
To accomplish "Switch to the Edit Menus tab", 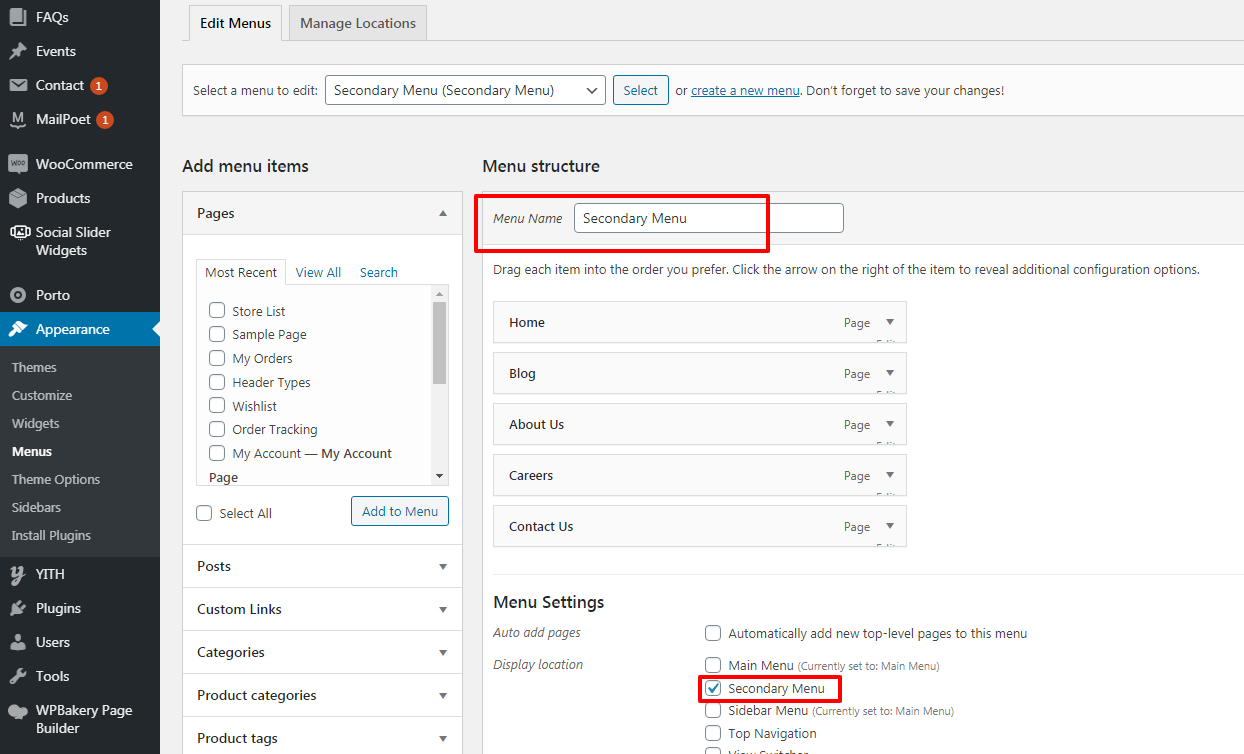I will 235,23.
